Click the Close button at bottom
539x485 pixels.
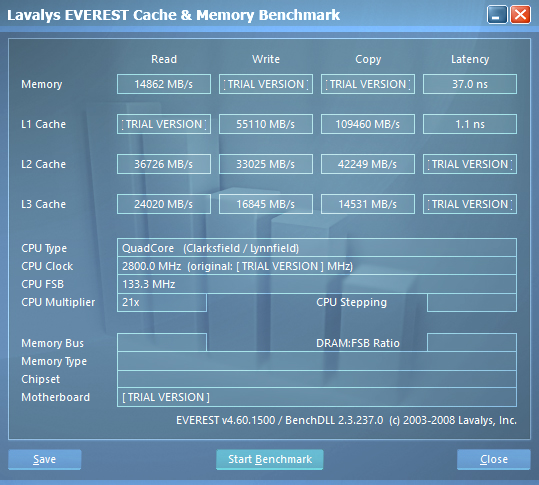(x=494, y=459)
